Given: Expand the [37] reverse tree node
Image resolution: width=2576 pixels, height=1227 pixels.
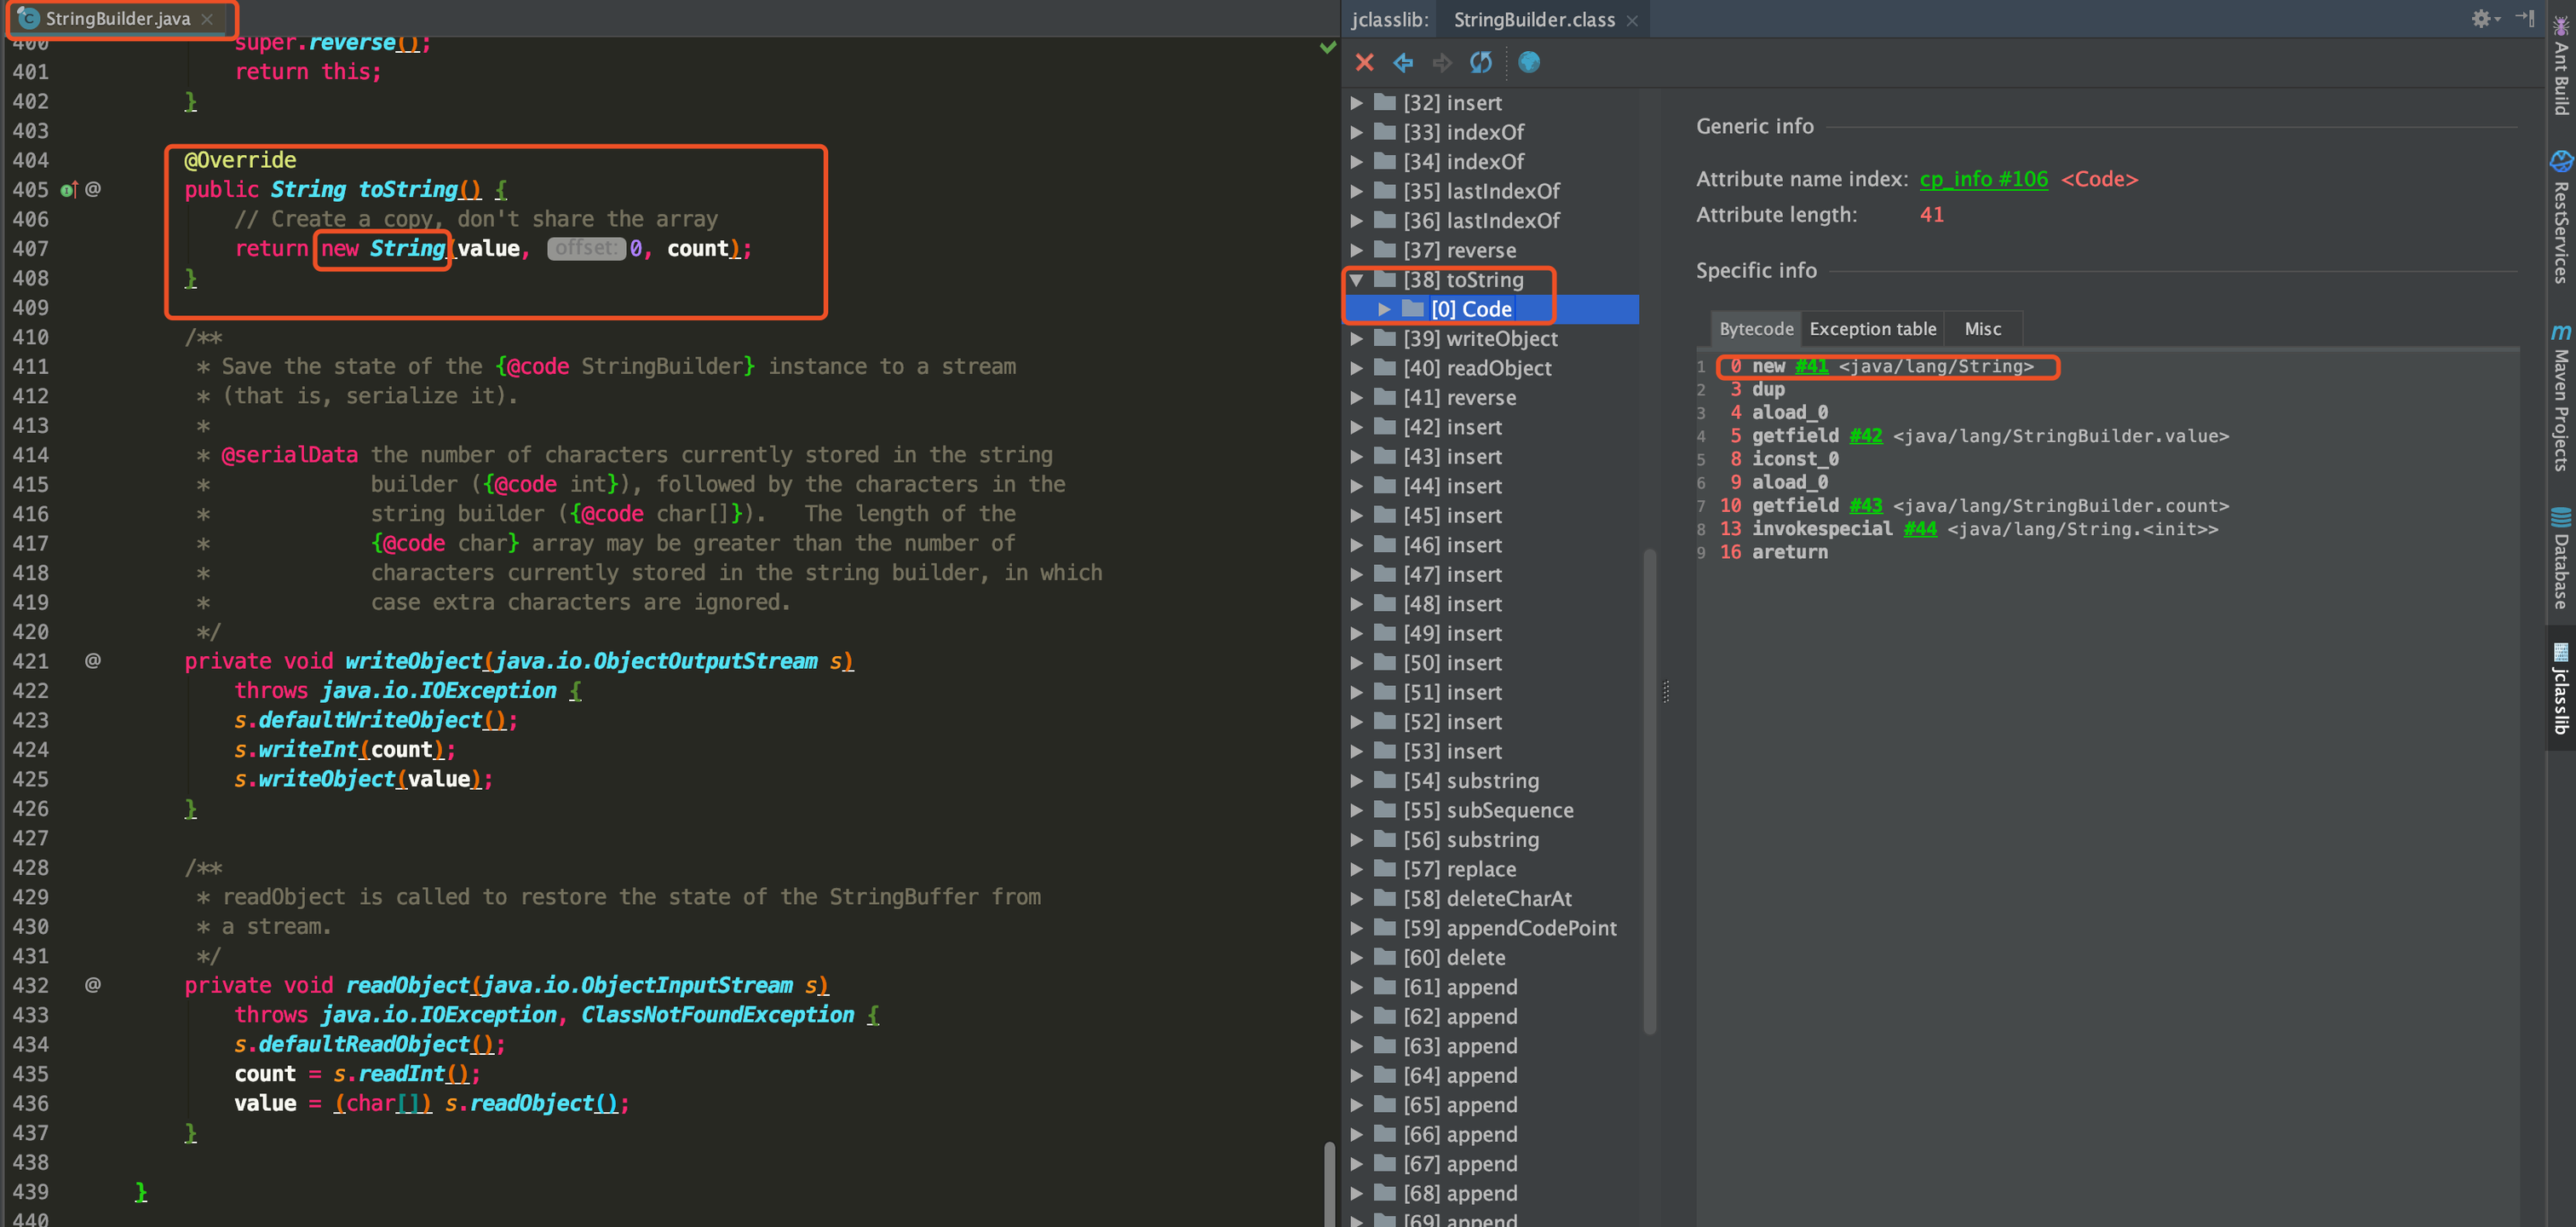Looking at the screenshot, I should pos(1357,251).
